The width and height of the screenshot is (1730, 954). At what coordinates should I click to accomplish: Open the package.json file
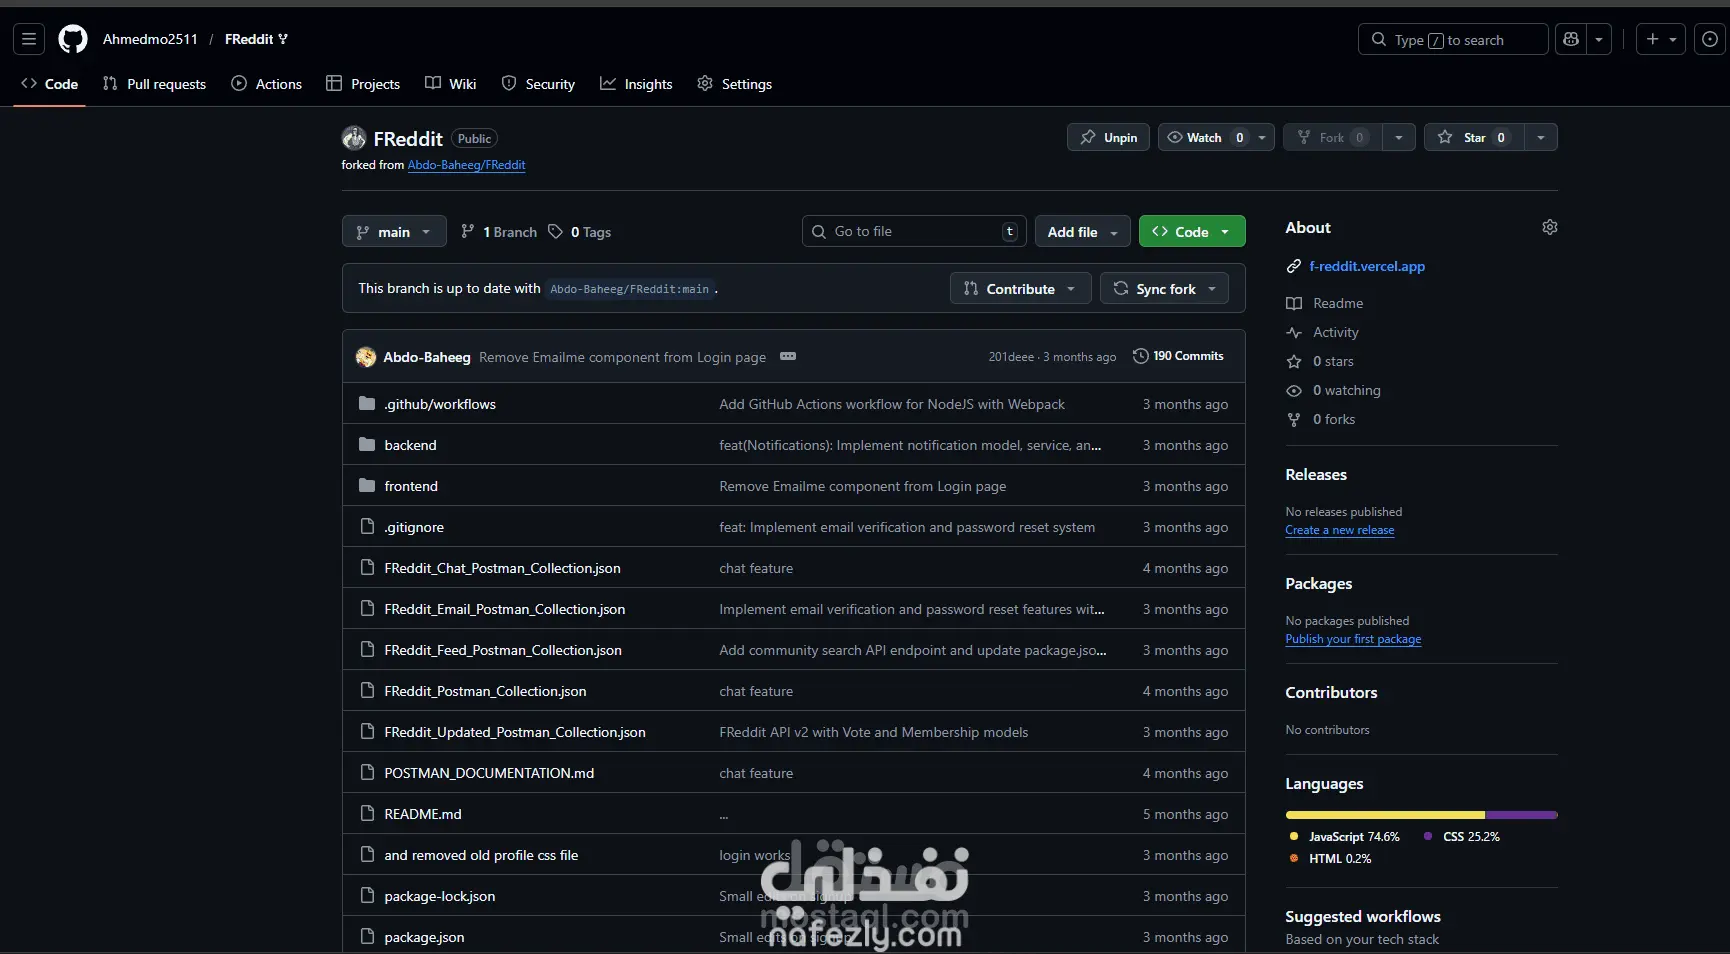[x=424, y=937]
